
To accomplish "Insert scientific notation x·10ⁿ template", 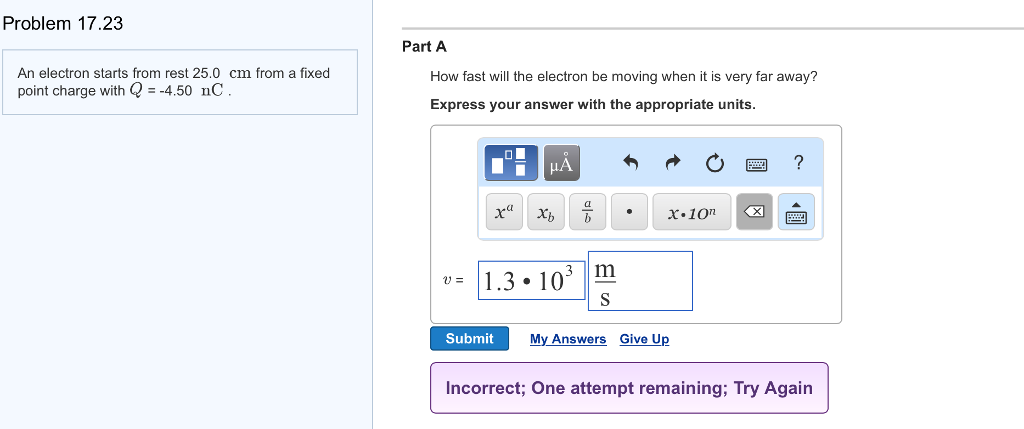I will click(692, 212).
